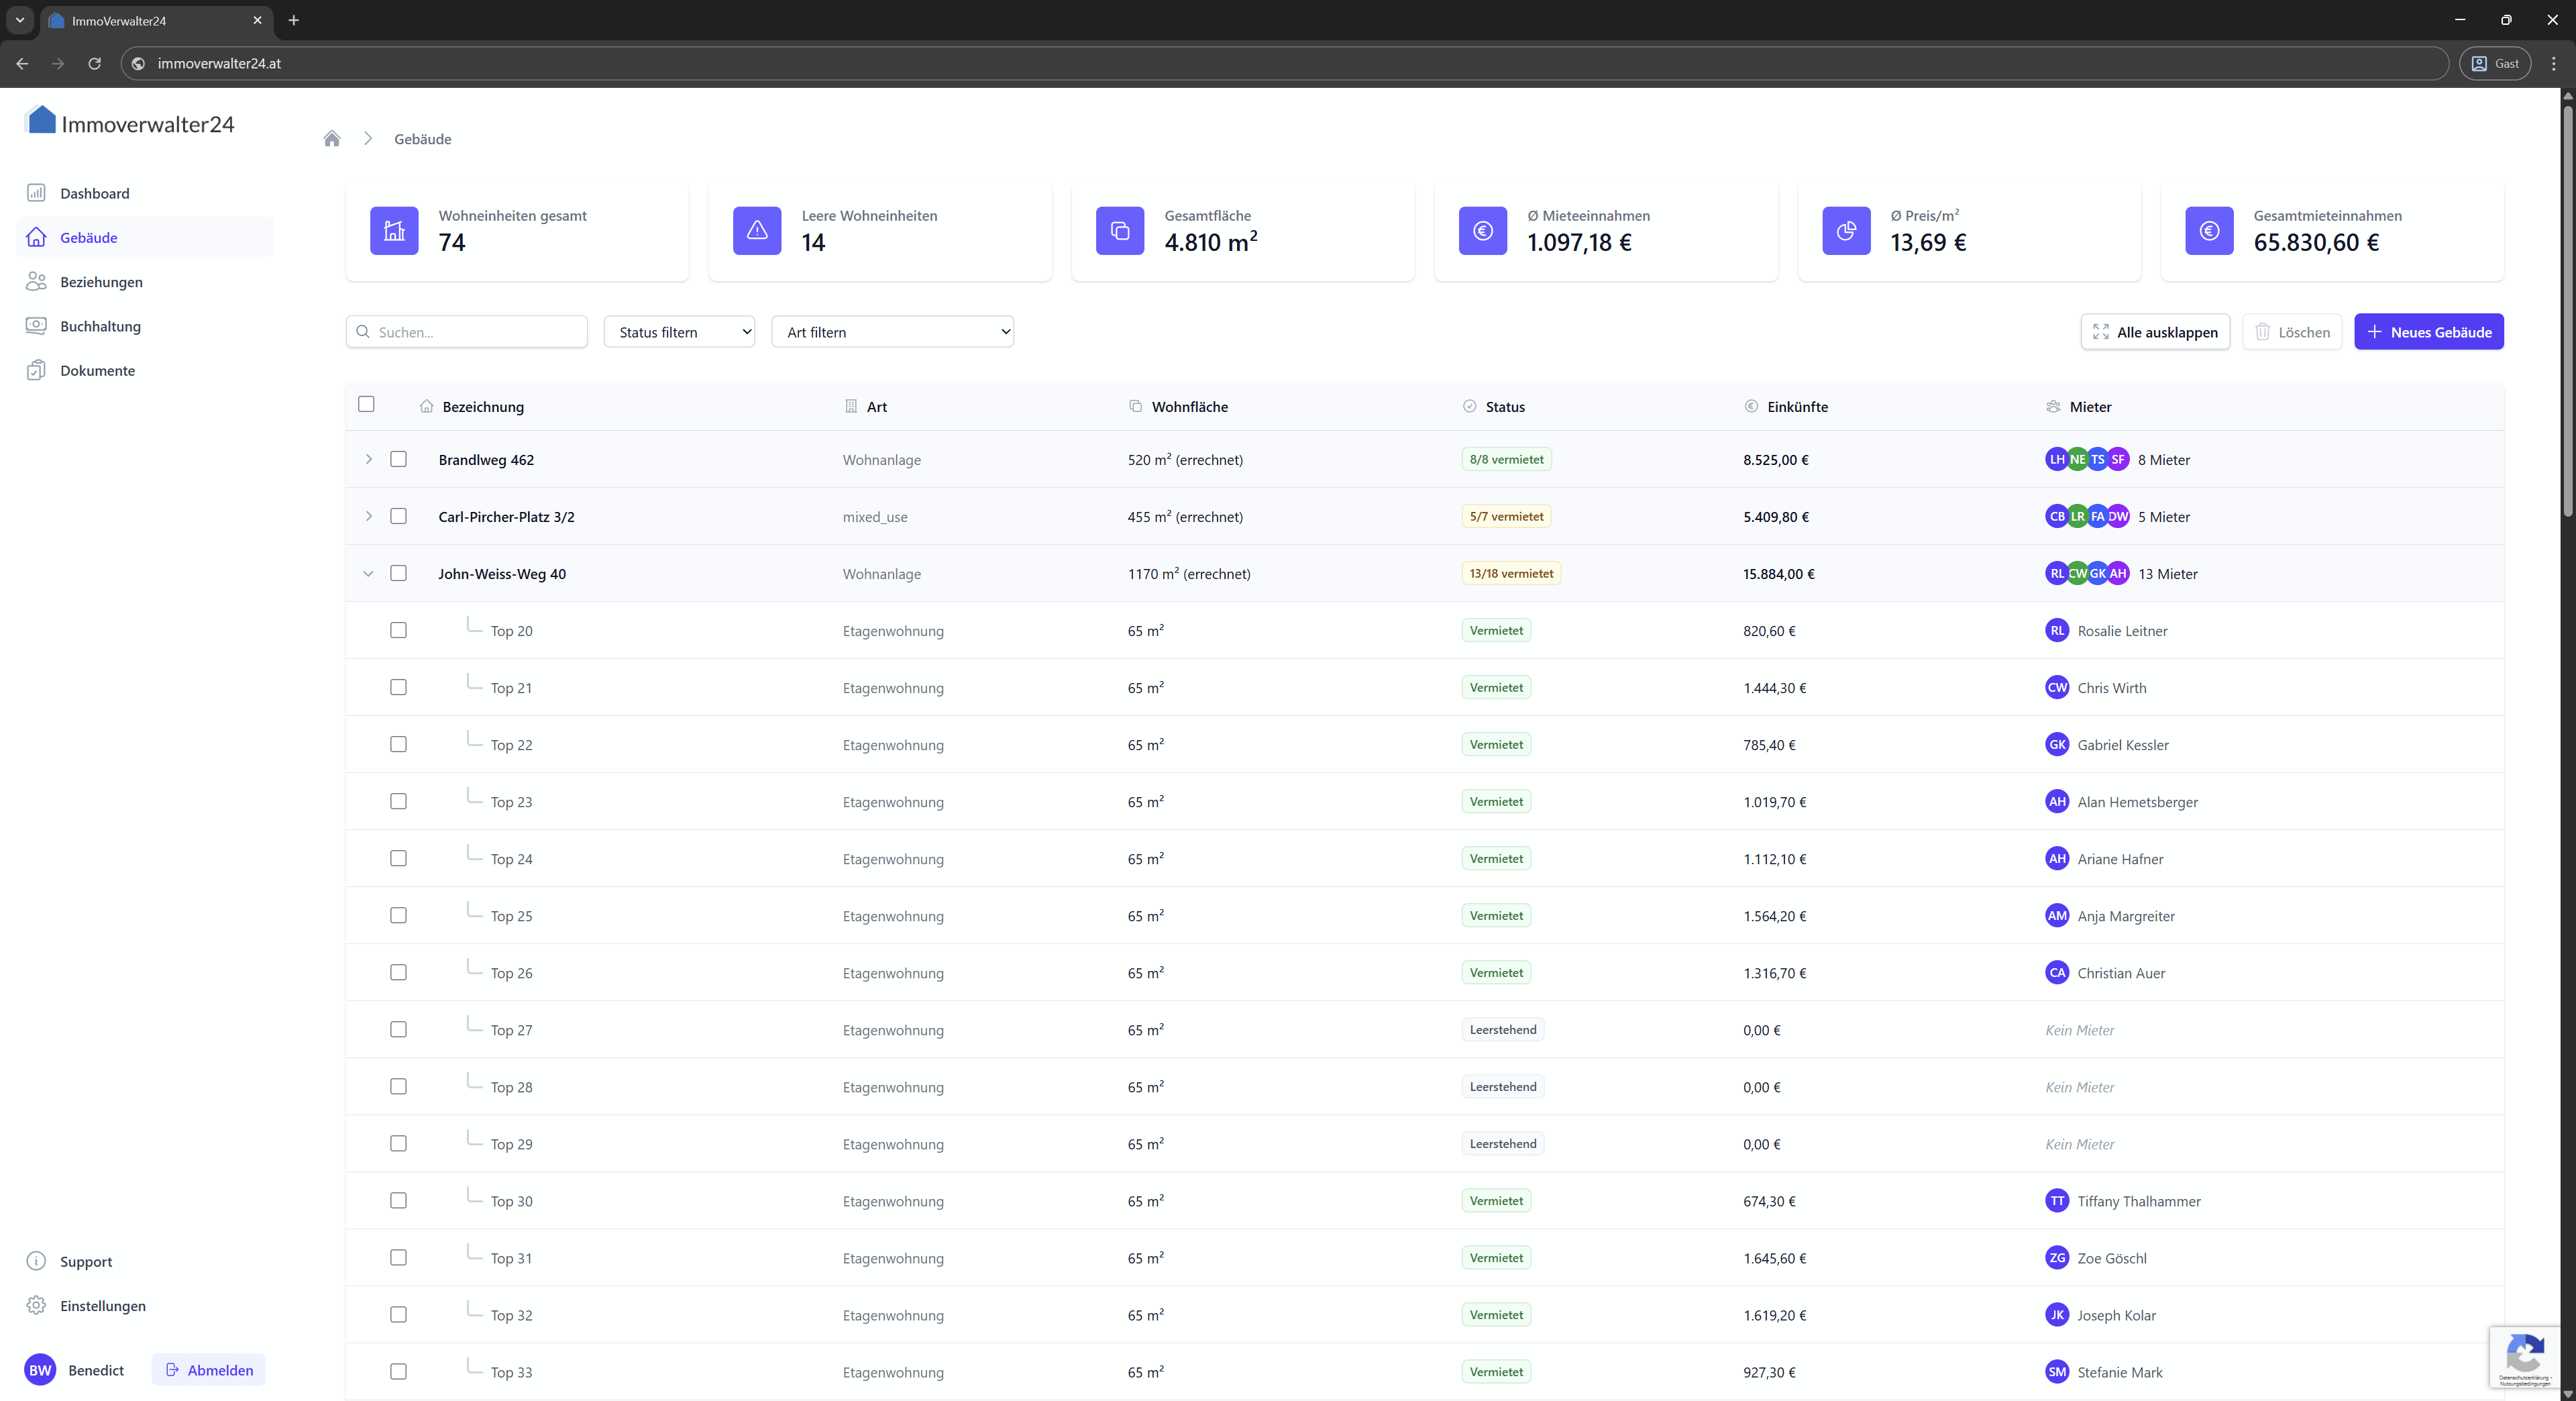Click the Gesamtfläche area icon
This screenshot has height=1401, width=2576.
(1120, 231)
